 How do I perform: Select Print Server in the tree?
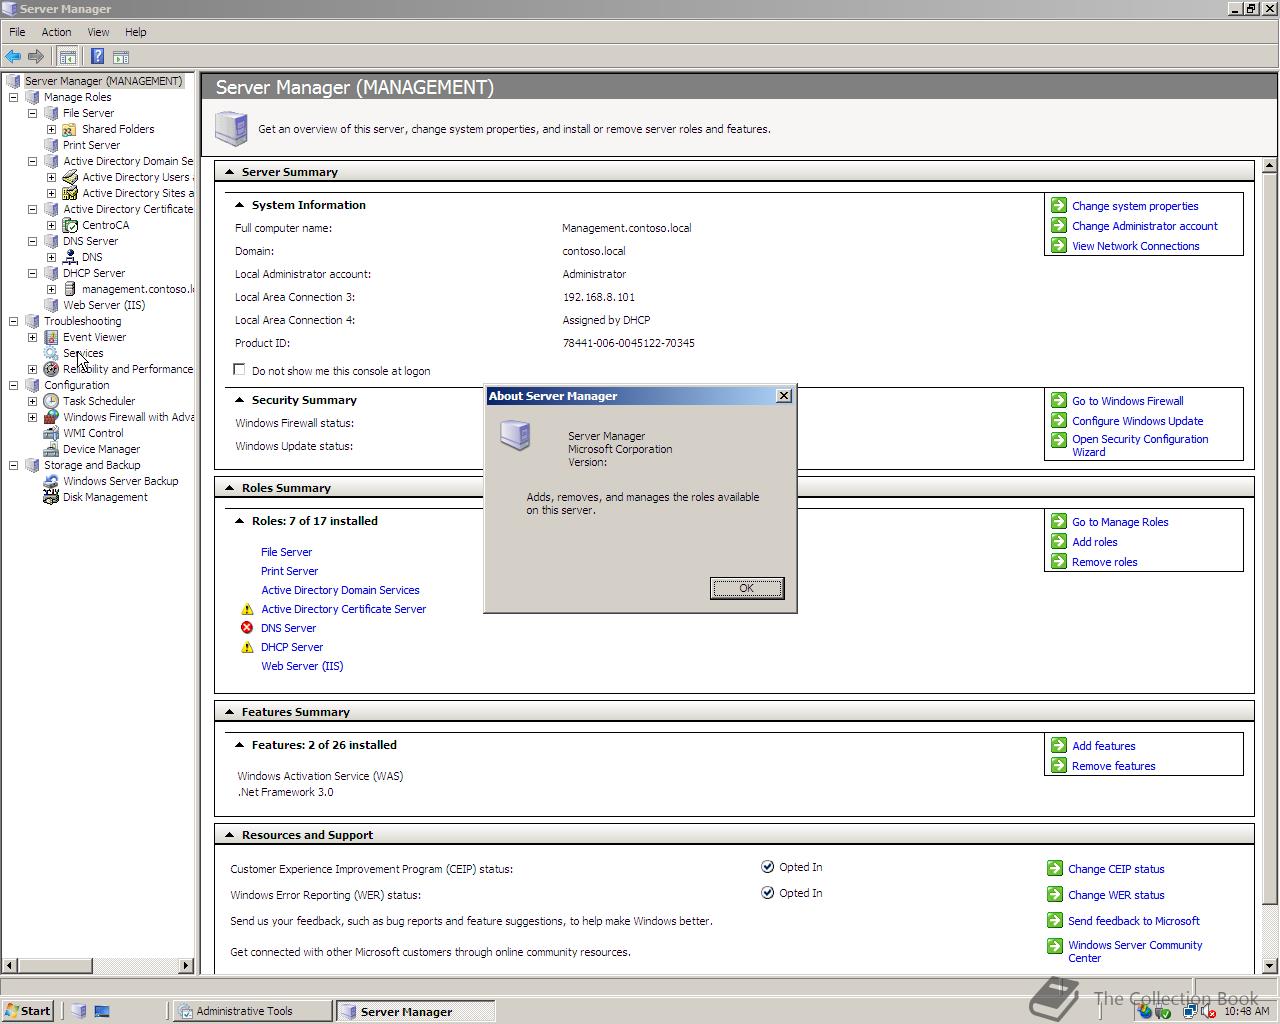pos(91,145)
